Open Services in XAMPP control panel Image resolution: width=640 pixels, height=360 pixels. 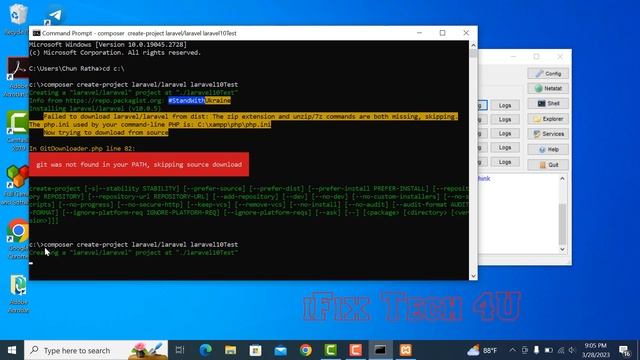pyautogui.click(x=548, y=134)
